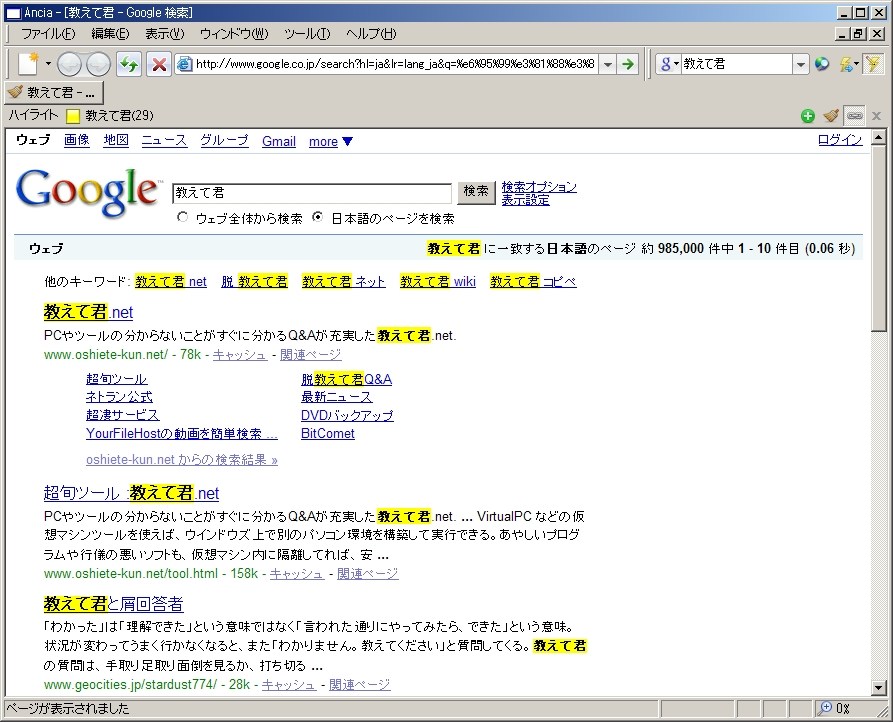Toggle the highlighted lightning button in toolbar

pyautogui.click(x=873, y=64)
